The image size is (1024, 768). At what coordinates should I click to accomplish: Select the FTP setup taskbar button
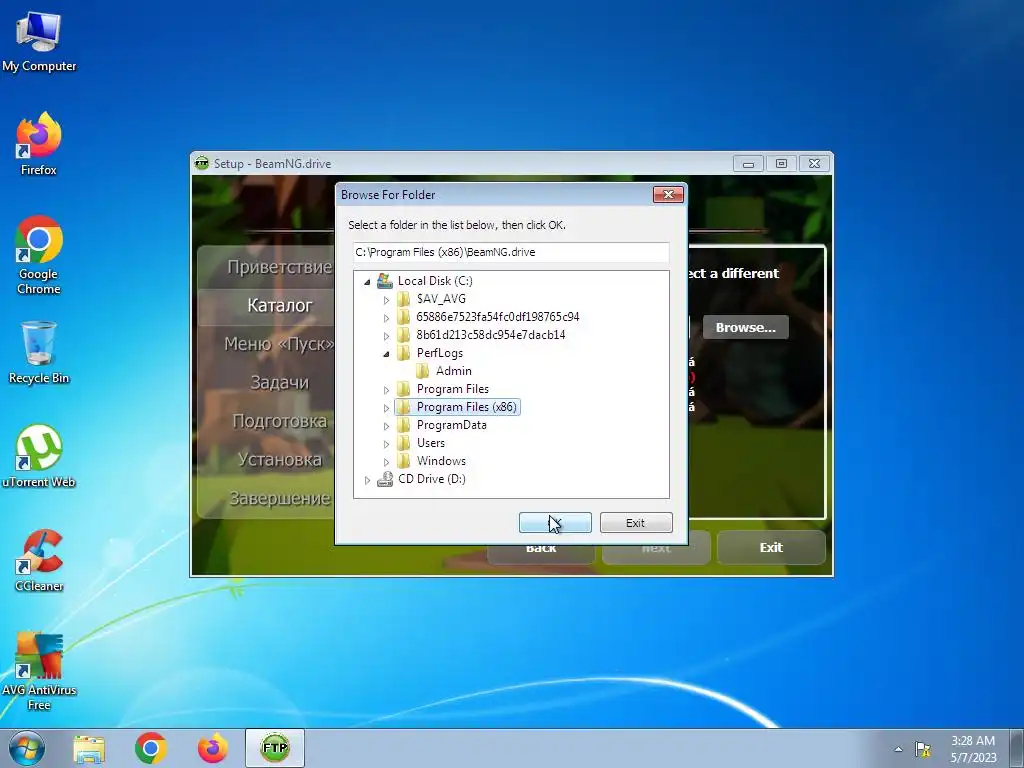(275, 748)
